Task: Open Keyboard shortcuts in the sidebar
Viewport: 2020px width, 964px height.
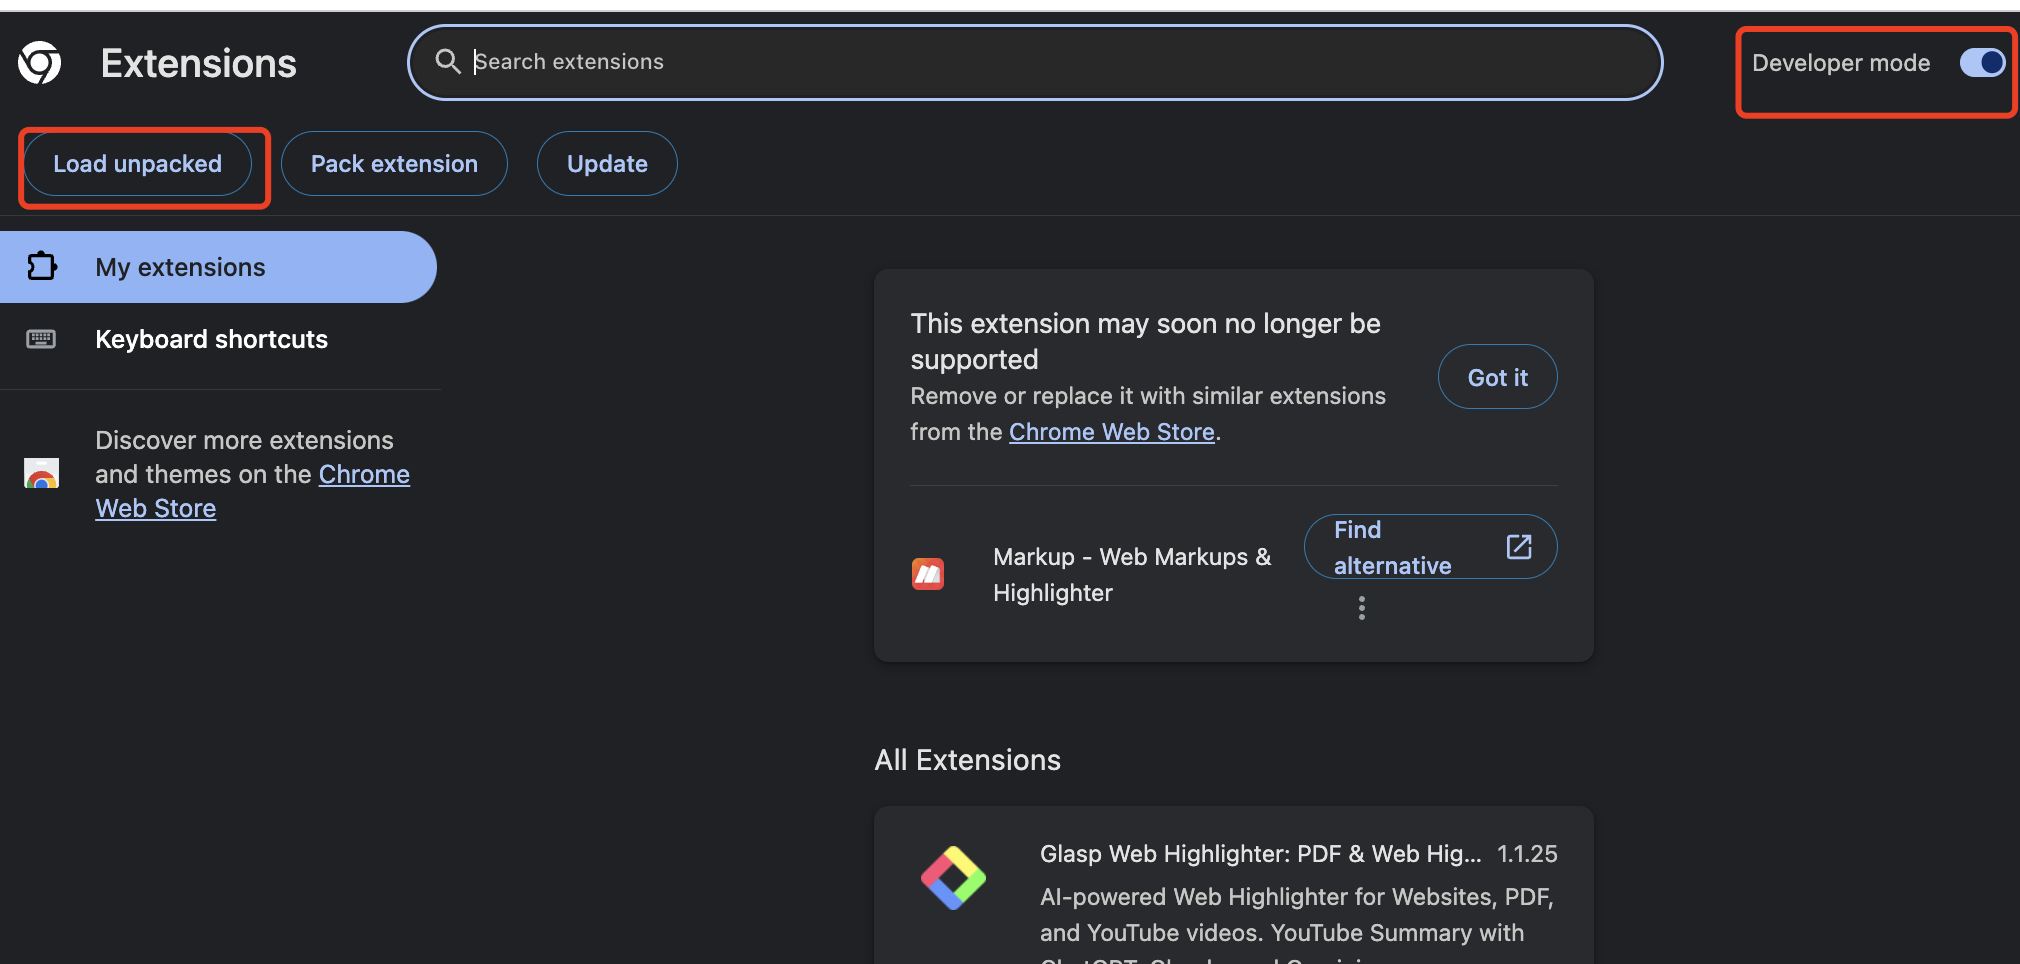Action: (211, 339)
